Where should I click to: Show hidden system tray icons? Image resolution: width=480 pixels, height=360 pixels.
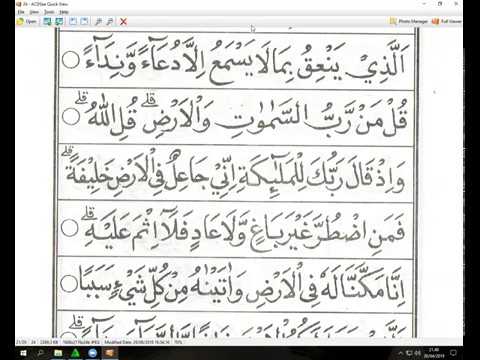[x=401, y=353]
